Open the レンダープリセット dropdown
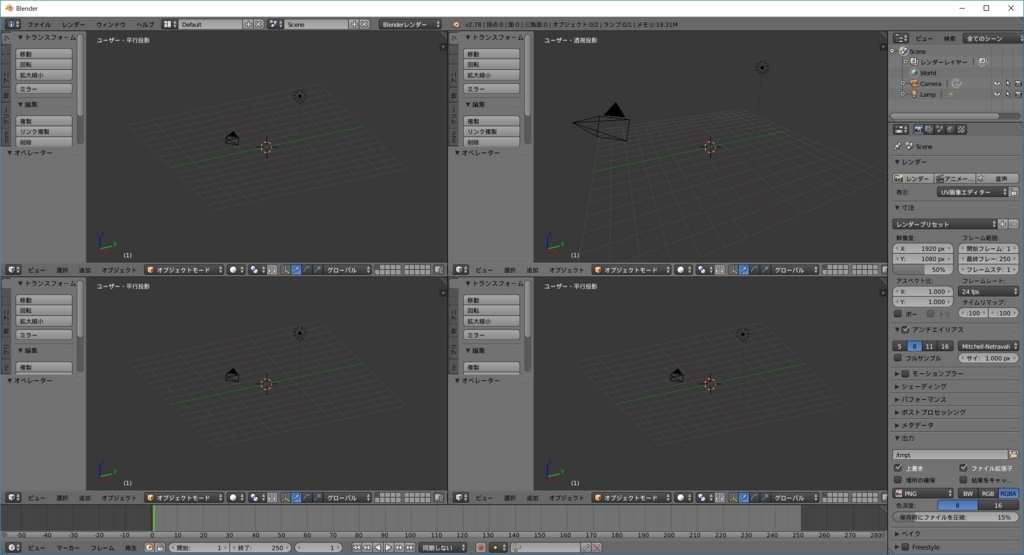The image size is (1024, 555). (945, 224)
